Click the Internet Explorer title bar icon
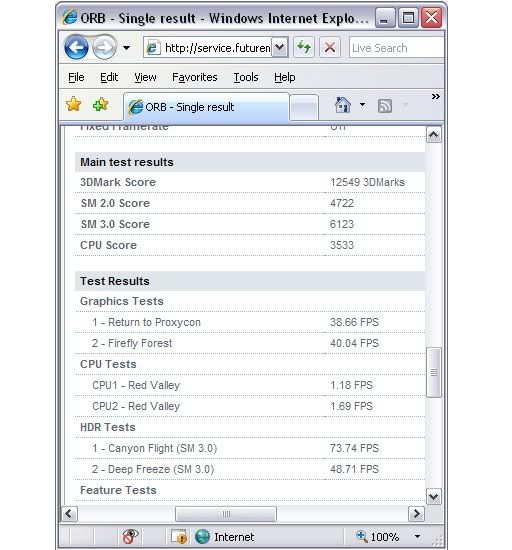Screen dimensions: 512x550 tap(70, 17)
